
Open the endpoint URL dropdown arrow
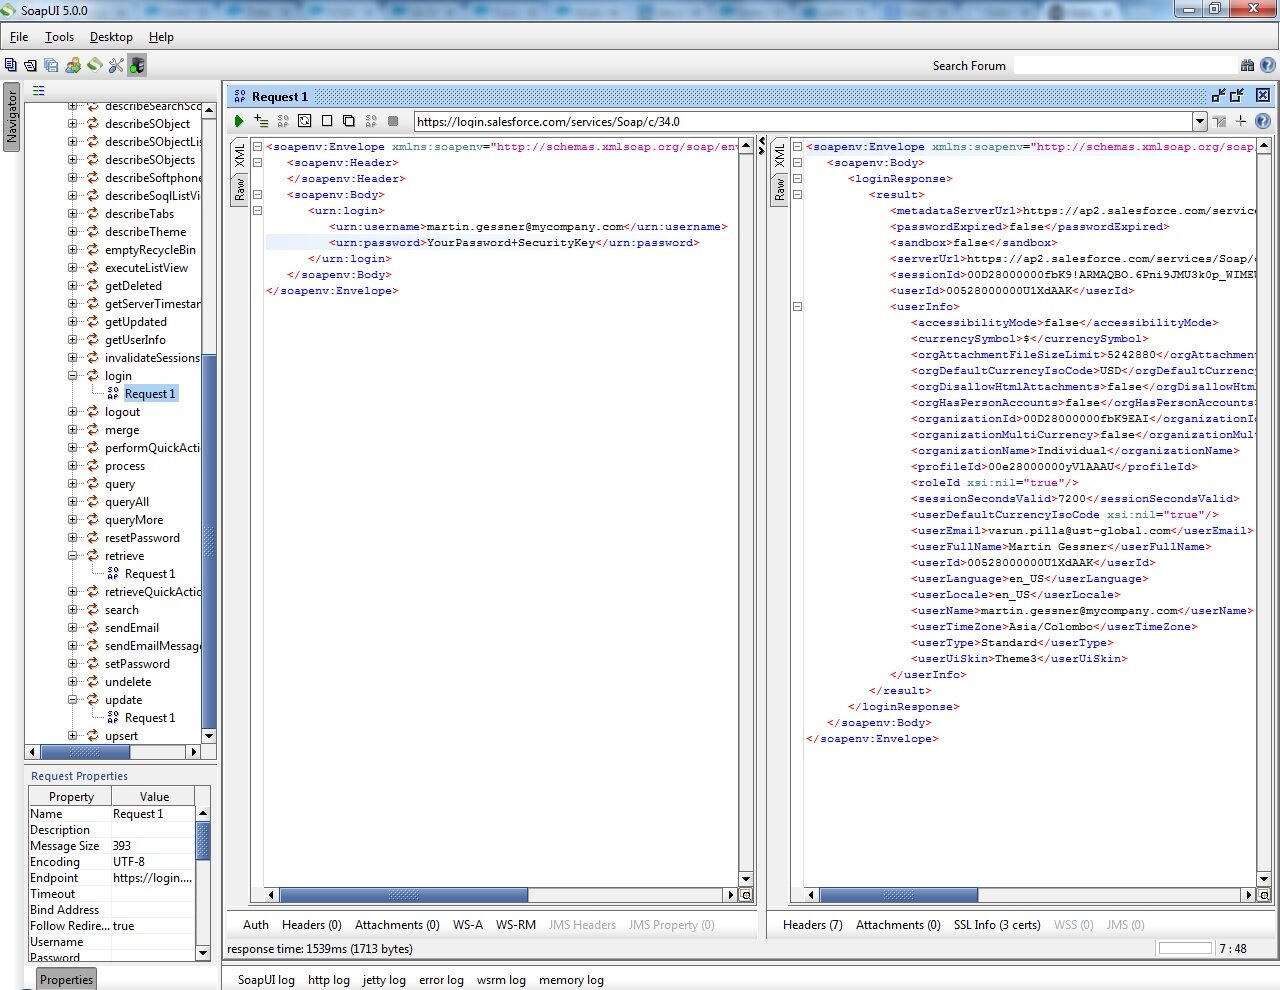[x=1199, y=122]
